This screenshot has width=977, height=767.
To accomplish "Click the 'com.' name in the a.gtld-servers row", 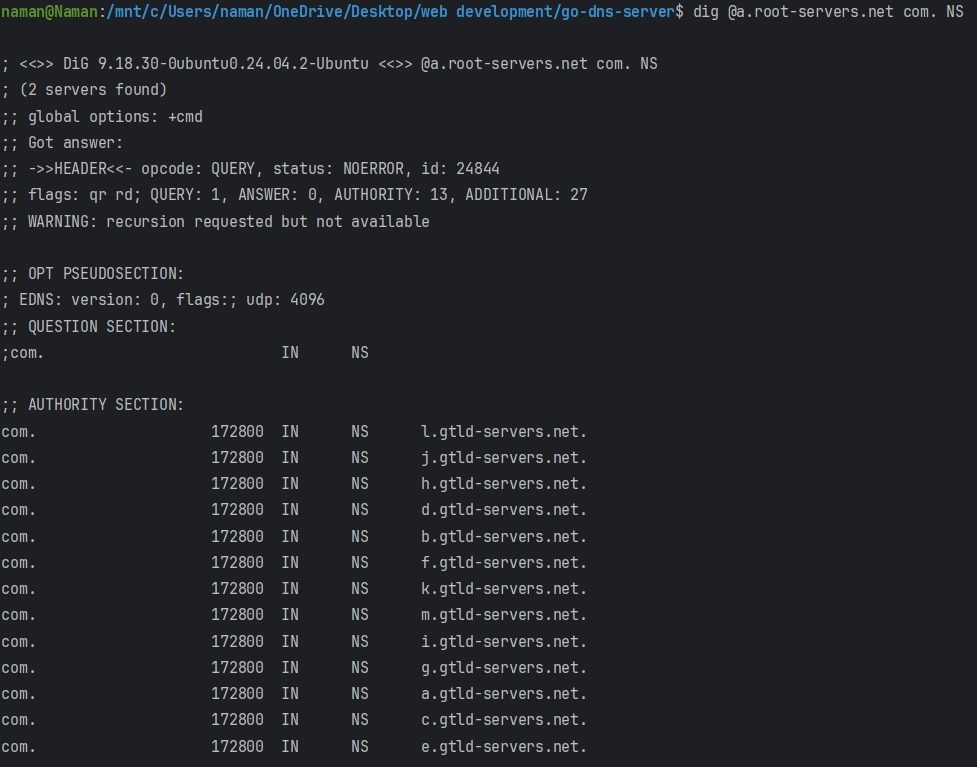I will [x=19, y=694].
